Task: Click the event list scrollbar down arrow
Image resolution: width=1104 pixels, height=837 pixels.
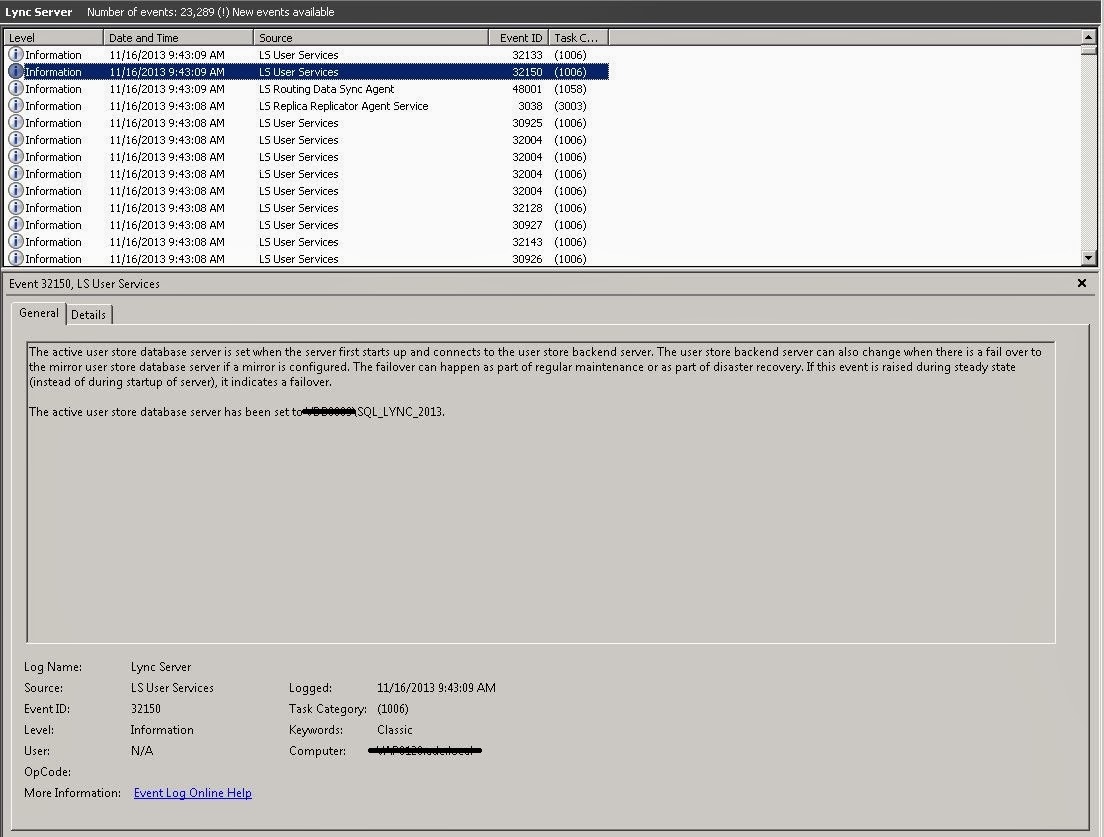Action: 1089,258
